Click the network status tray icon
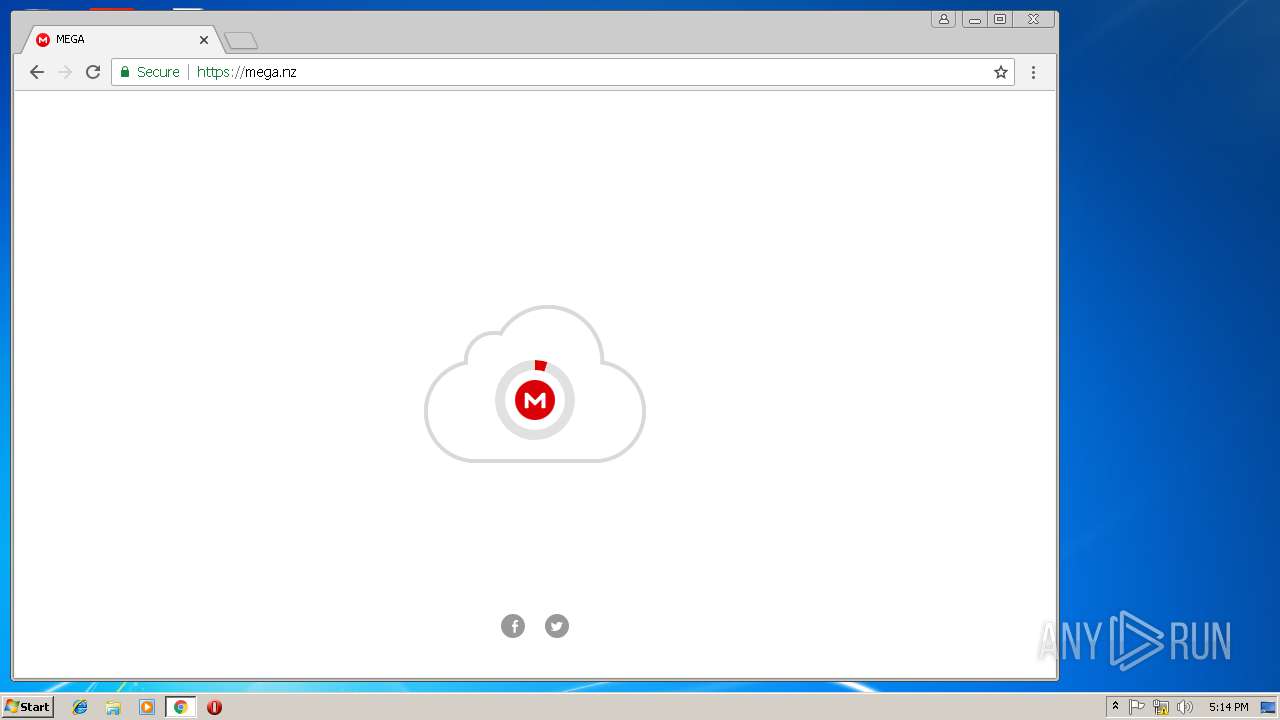Image resolution: width=1280 pixels, height=720 pixels. 1161,707
